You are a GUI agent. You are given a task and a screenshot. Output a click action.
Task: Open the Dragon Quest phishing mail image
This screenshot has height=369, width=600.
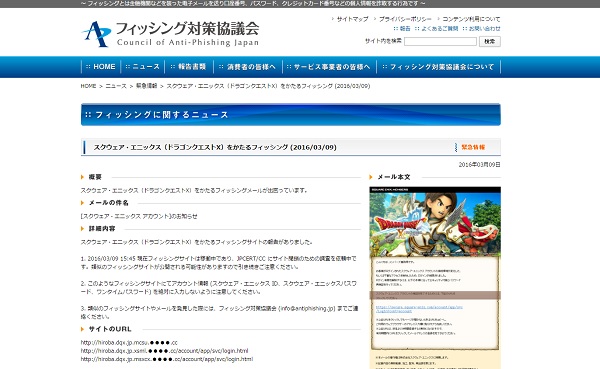pos(435,278)
